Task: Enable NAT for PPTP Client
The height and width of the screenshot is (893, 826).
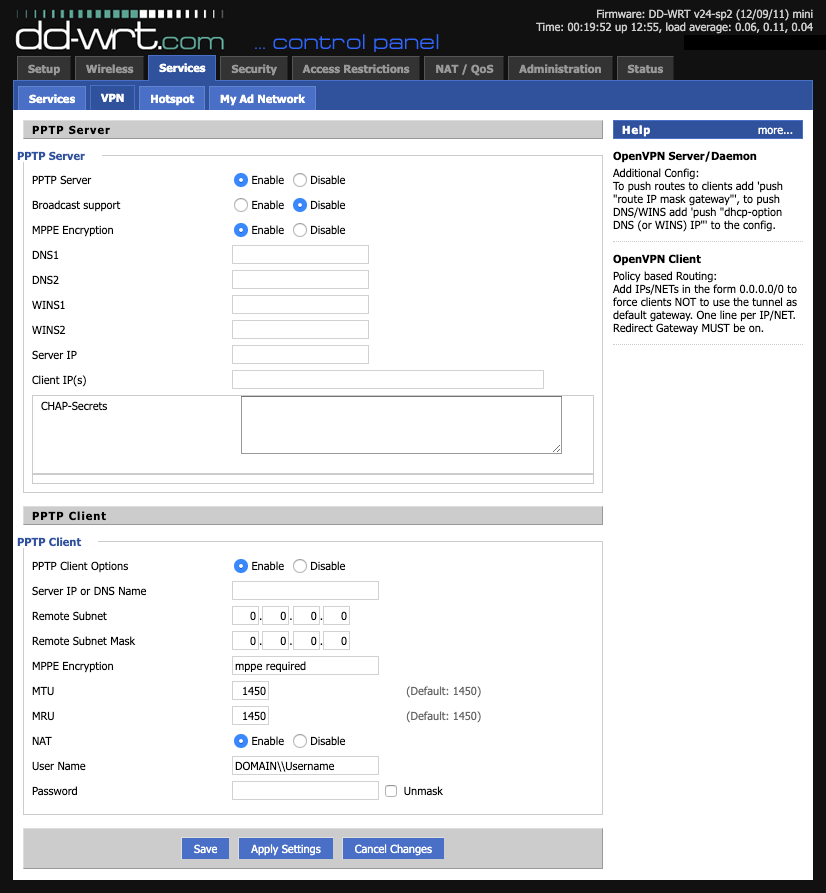Action: click(241, 741)
